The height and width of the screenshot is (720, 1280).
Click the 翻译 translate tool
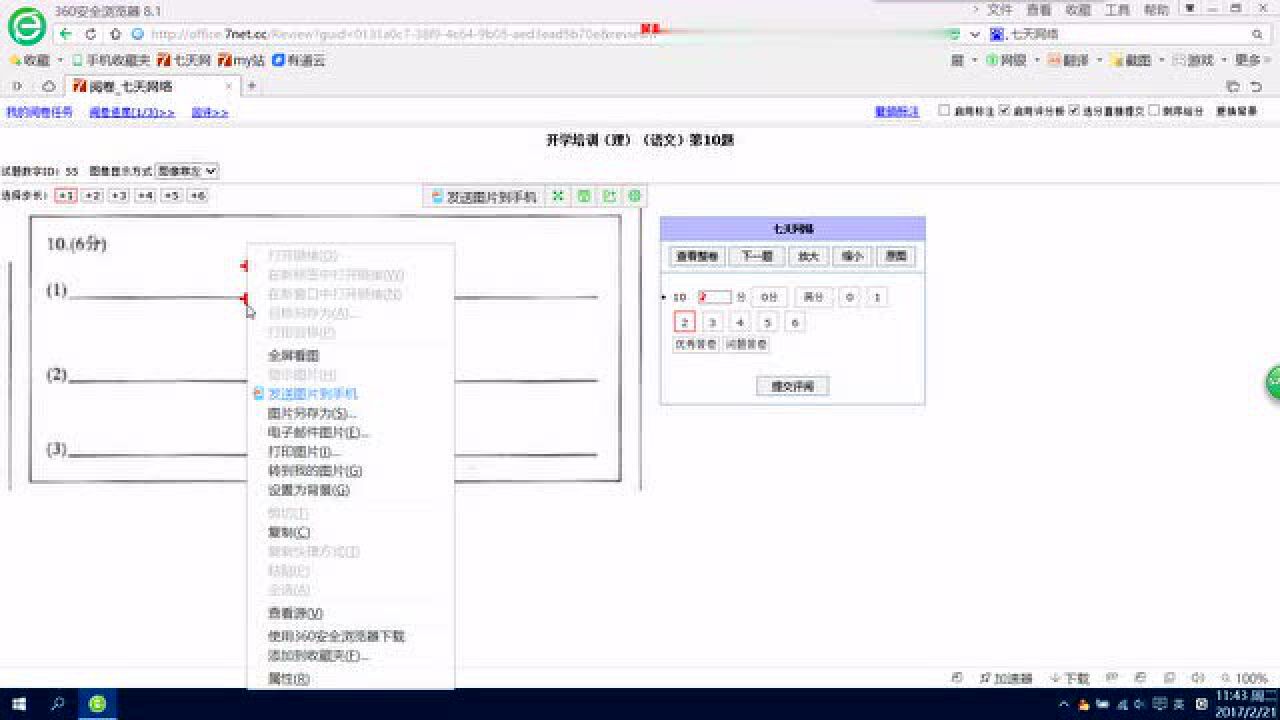pos(1068,60)
